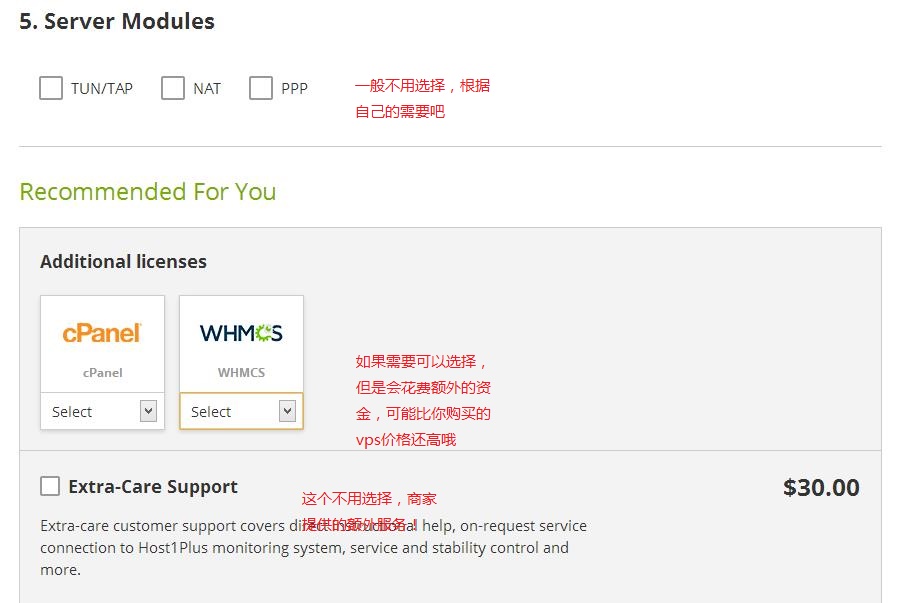Click the gray cPanel caption text
Image resolution: width=899 pixels, height=603 pixels.
[103, 373]
